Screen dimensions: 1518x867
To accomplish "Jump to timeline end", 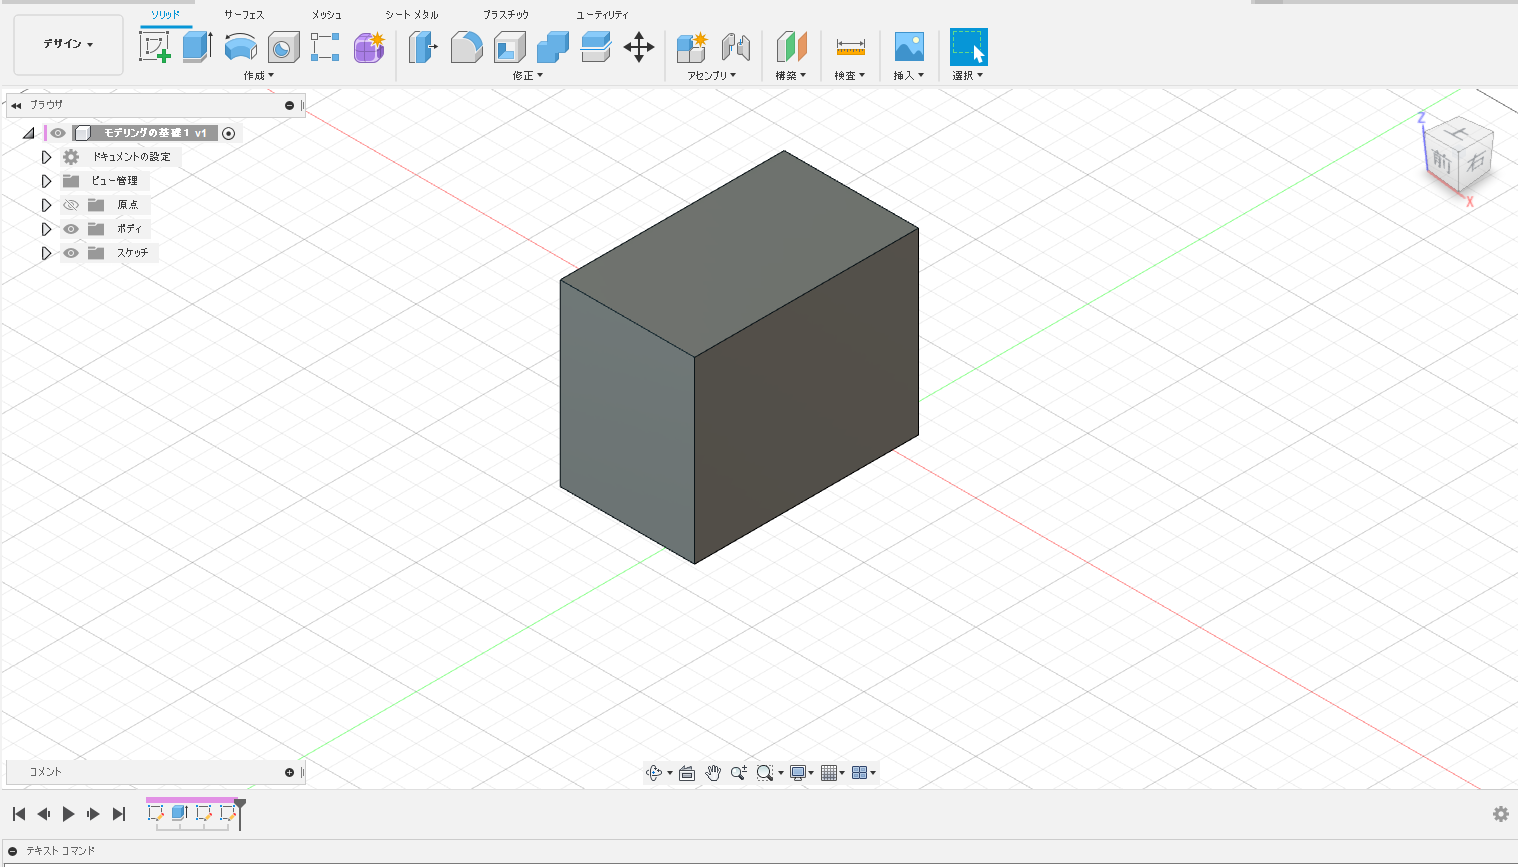I will tap(119, 814).
